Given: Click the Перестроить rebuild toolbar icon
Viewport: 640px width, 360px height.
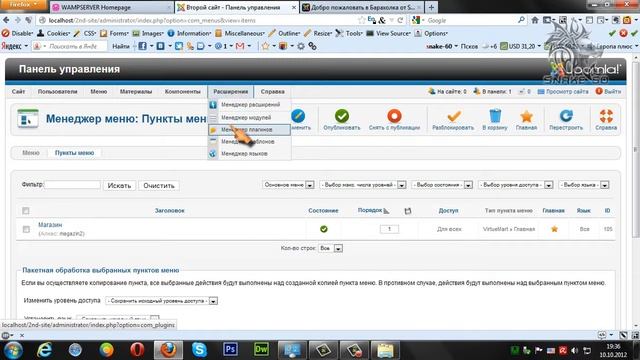Looking at the screenshot, I should point(566,116).
